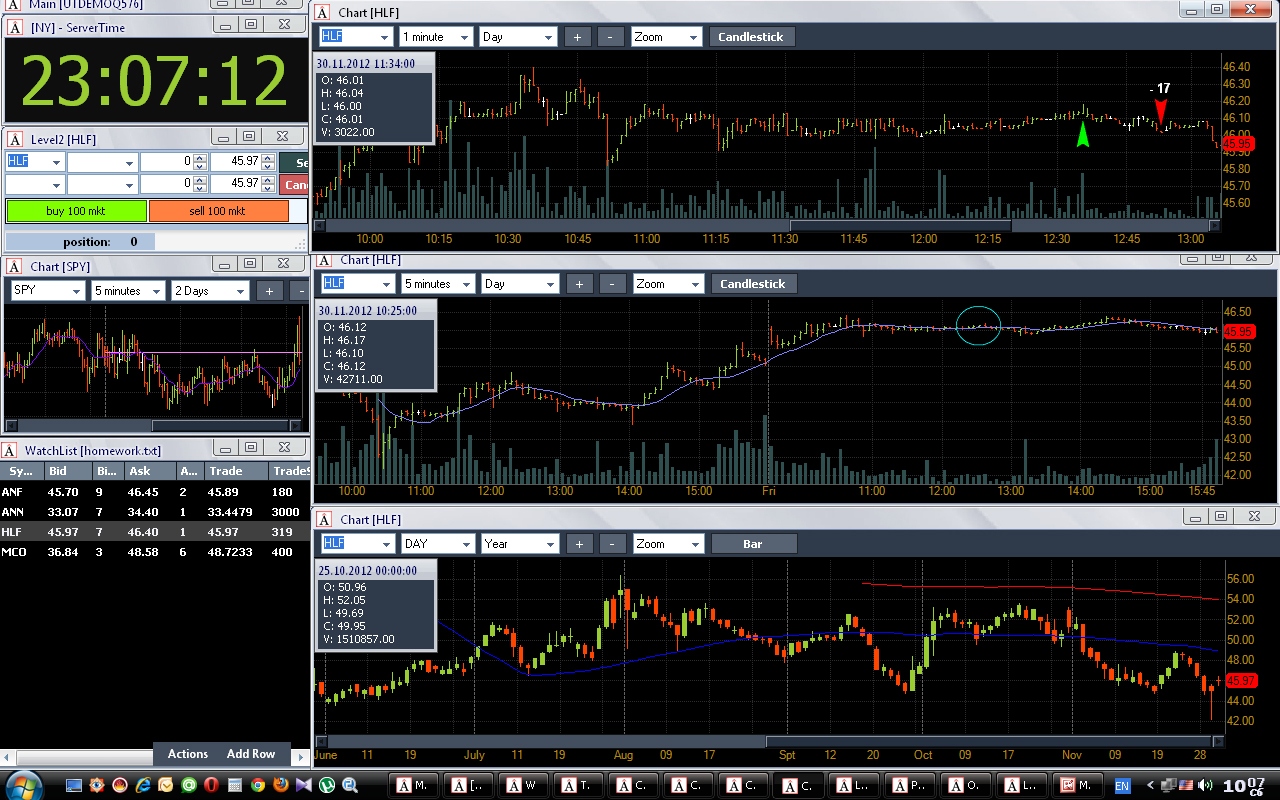
Task: Open the Windows Start menu orb
Action: [24, 785]
